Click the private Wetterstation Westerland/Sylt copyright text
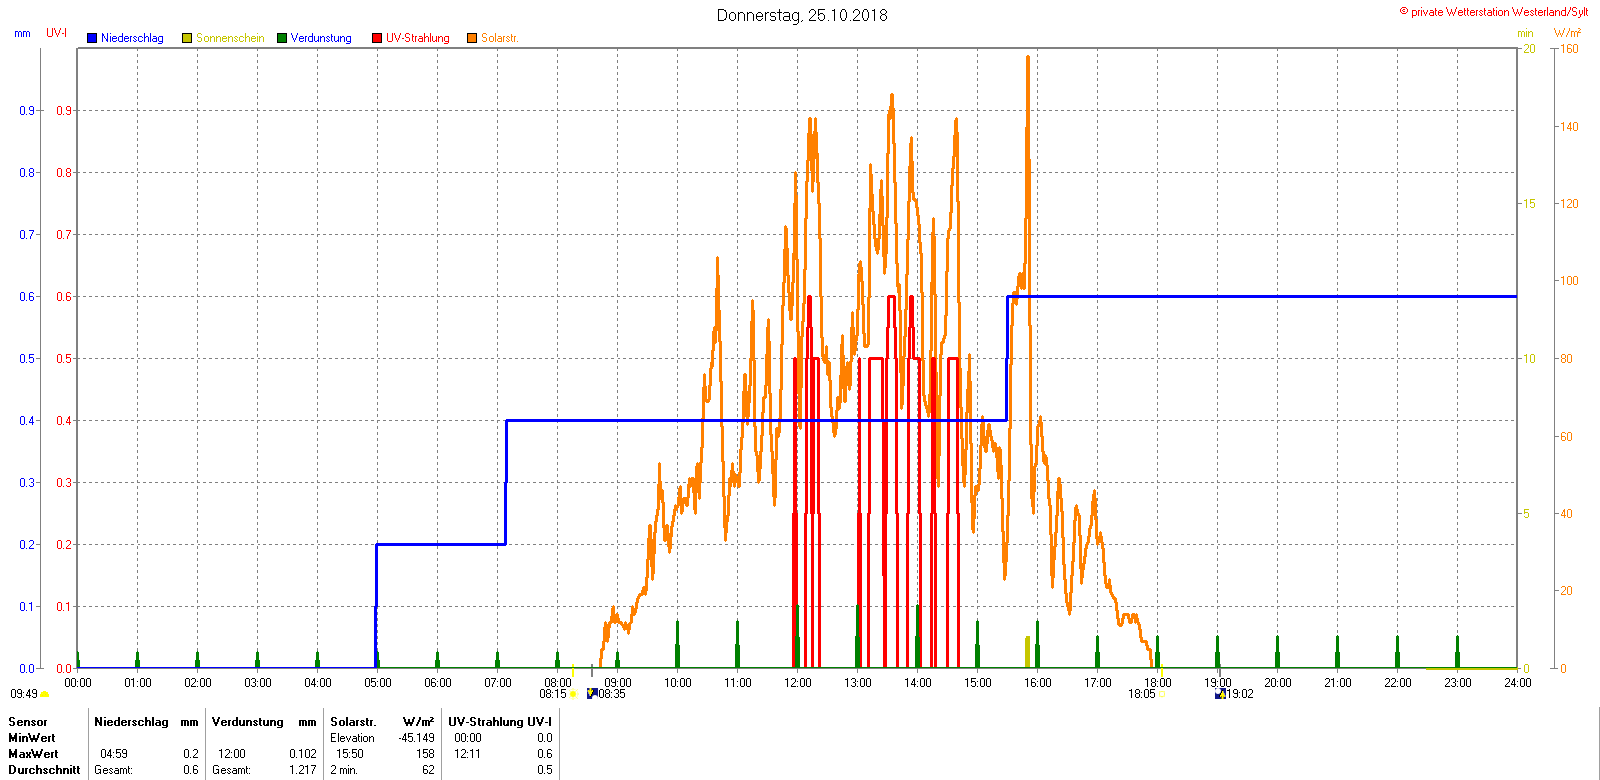The width and height of the screenshot is (1600, 780). tap(1494, 12)
